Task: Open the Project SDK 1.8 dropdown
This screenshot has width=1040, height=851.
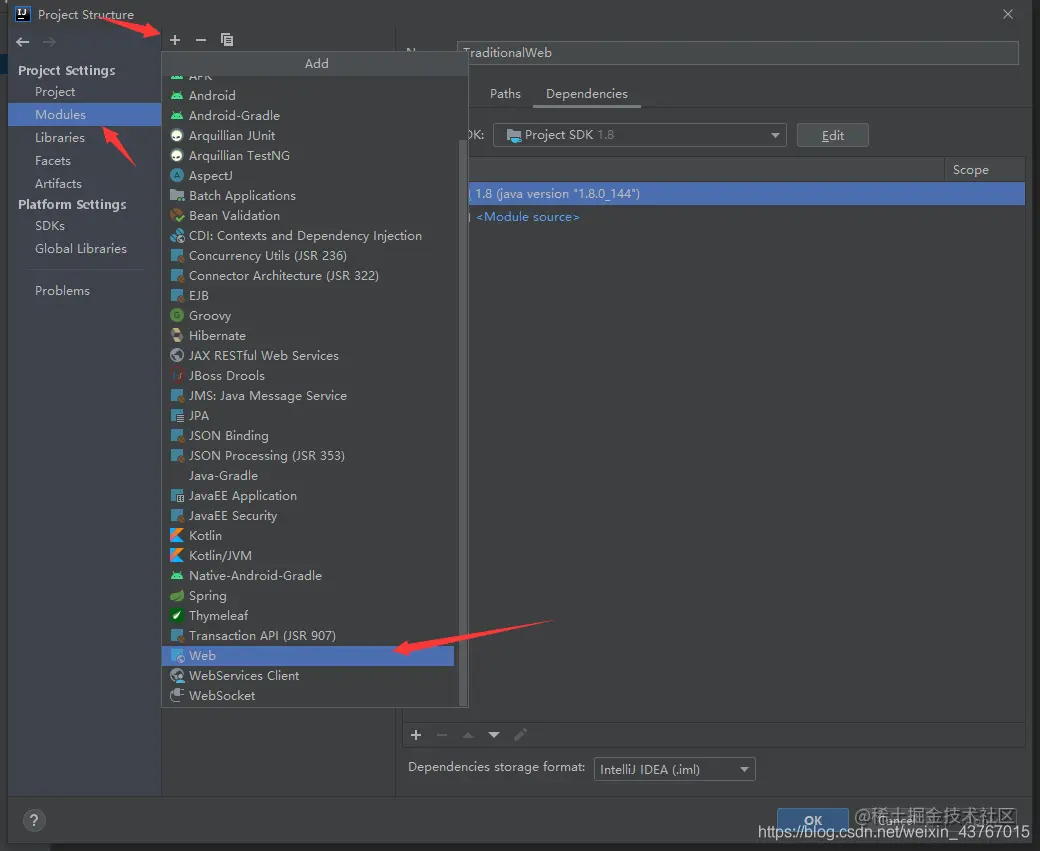Action: click(x=639, y=135)
